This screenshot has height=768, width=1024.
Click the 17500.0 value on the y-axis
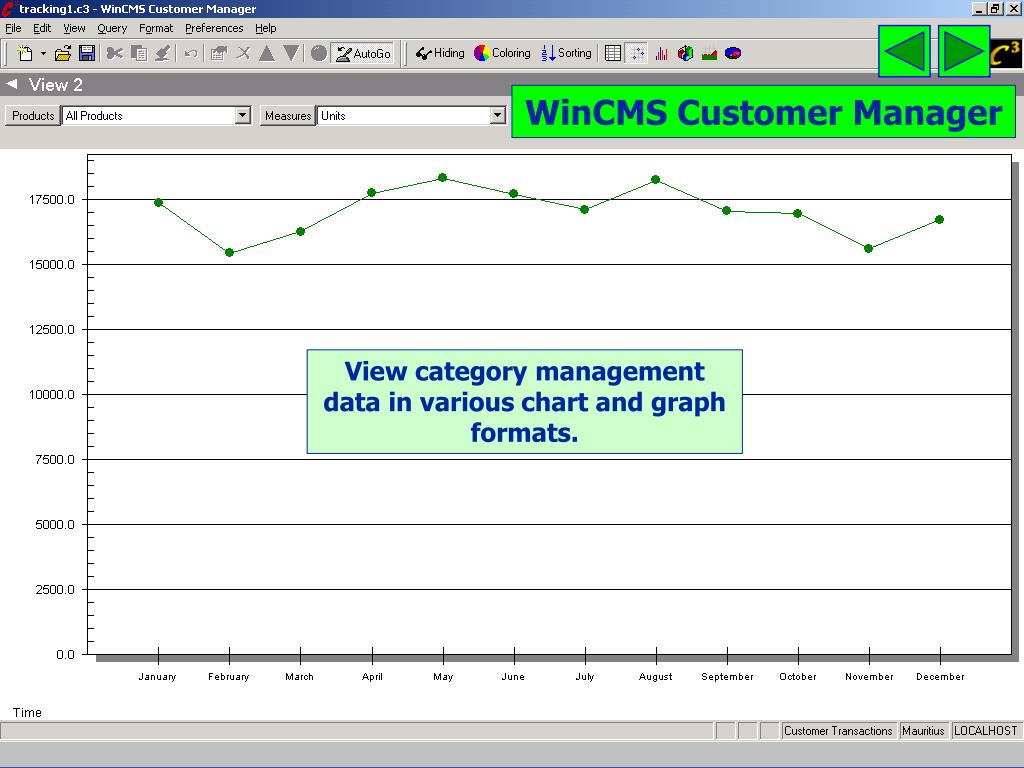[52, 199]
